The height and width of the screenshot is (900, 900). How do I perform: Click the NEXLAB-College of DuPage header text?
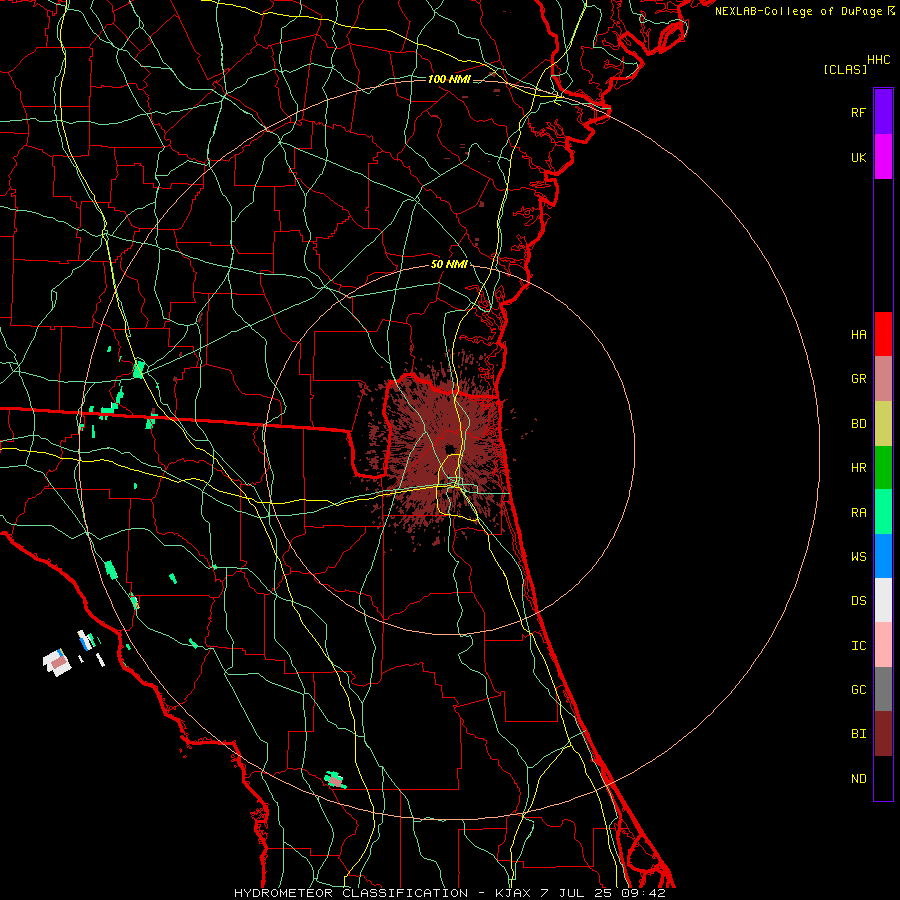(x=798, y=11)
